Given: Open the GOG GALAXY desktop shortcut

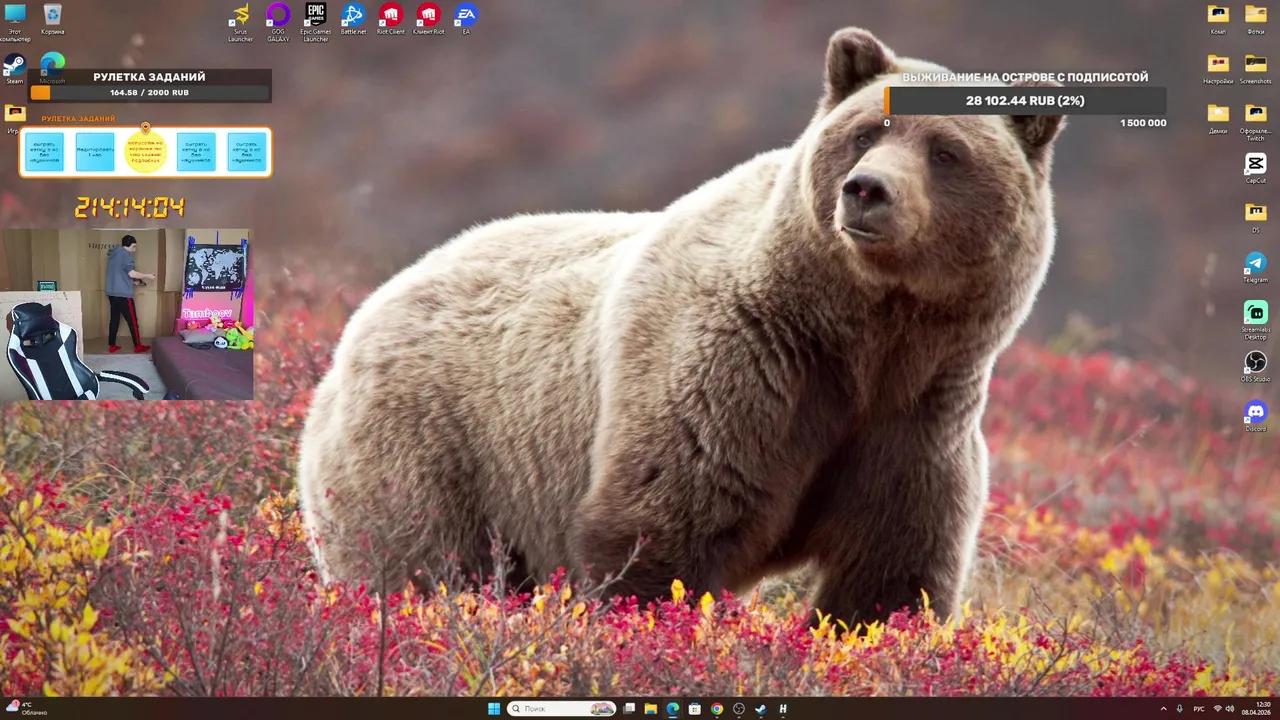Looking at the screenshot, I should [x=278, y=21].
